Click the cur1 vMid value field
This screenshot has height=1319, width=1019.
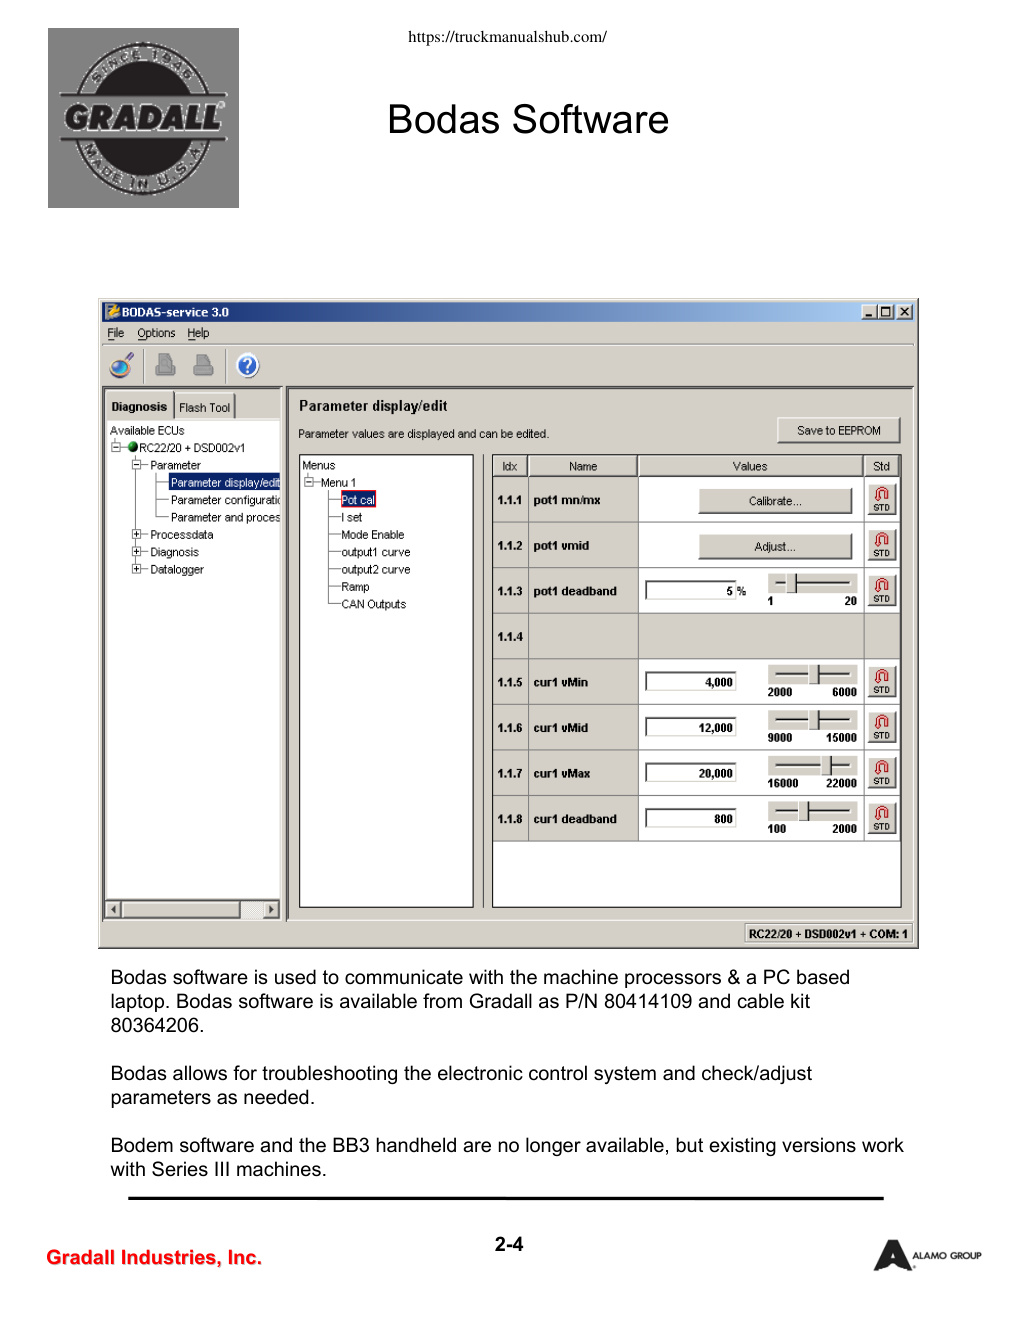coord(691,728)
